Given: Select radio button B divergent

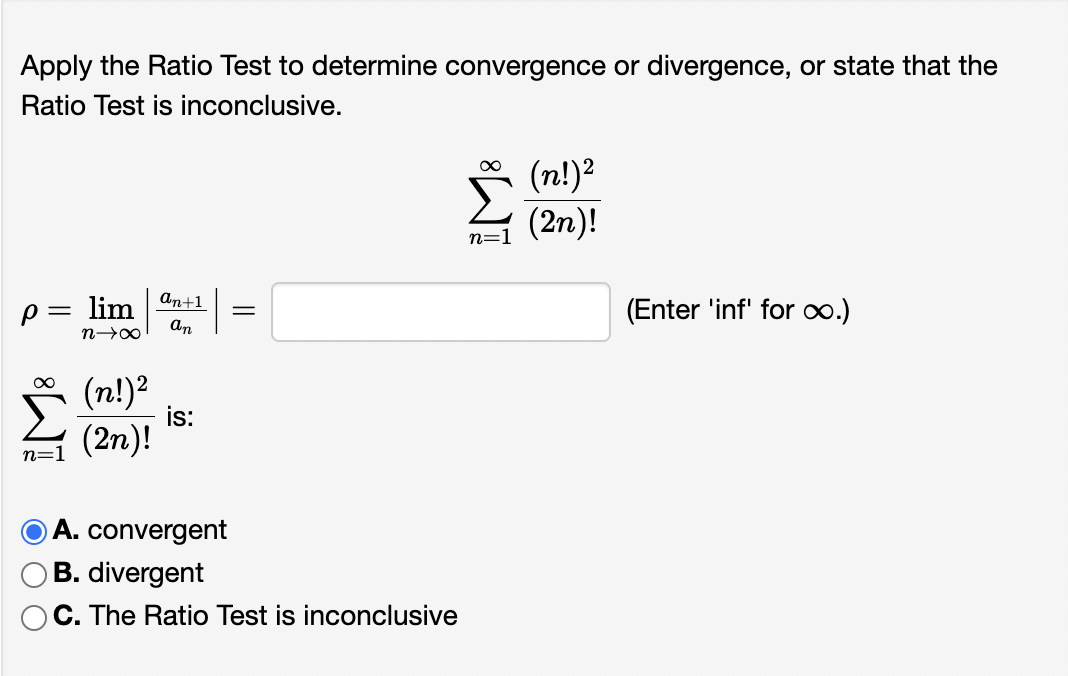Looking at the screenshot, I should pyautogui.click(x=34, y=574).
